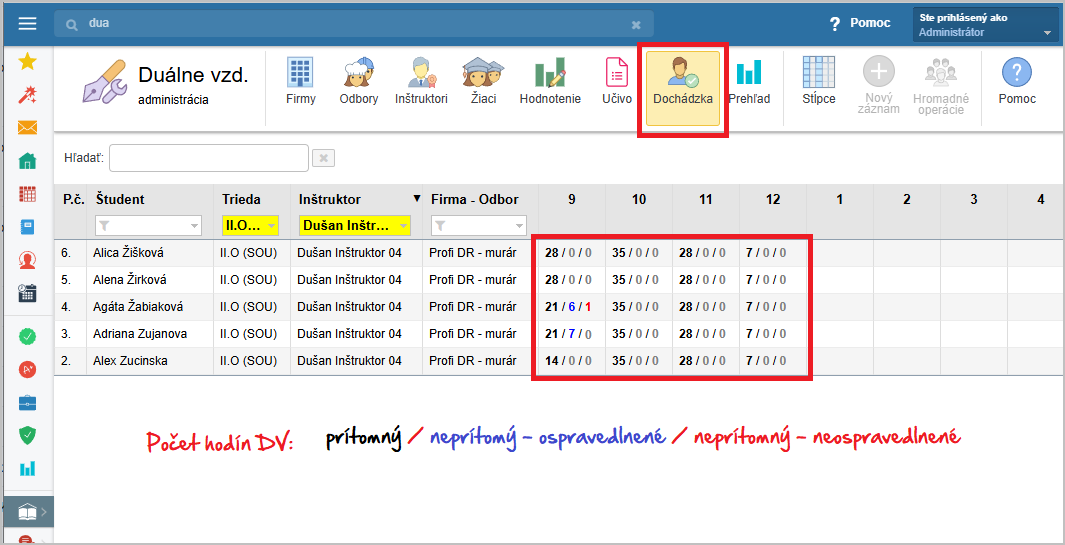Open Hodnotenie evaluation section
The image size is (1065, 545).
coord(550,82)
